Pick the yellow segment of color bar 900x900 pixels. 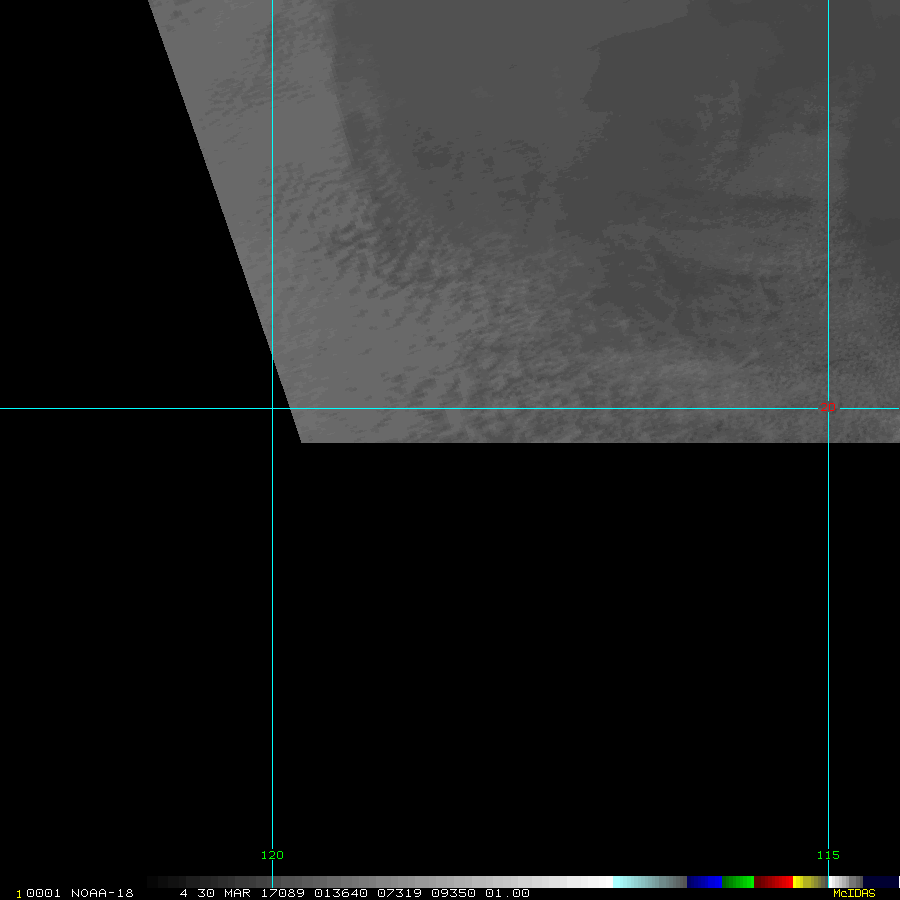(x=802, y=882)
